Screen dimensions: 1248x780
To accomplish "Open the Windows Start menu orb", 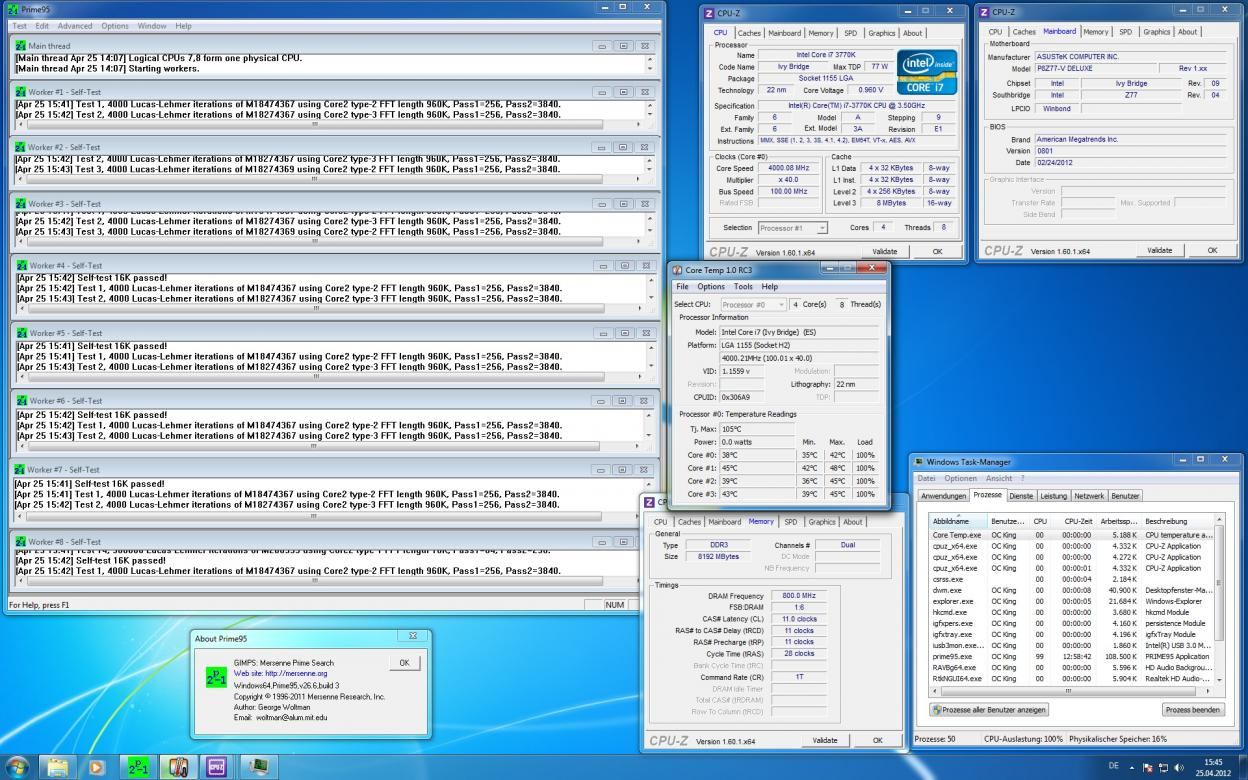I will click(x=19, y=766).
